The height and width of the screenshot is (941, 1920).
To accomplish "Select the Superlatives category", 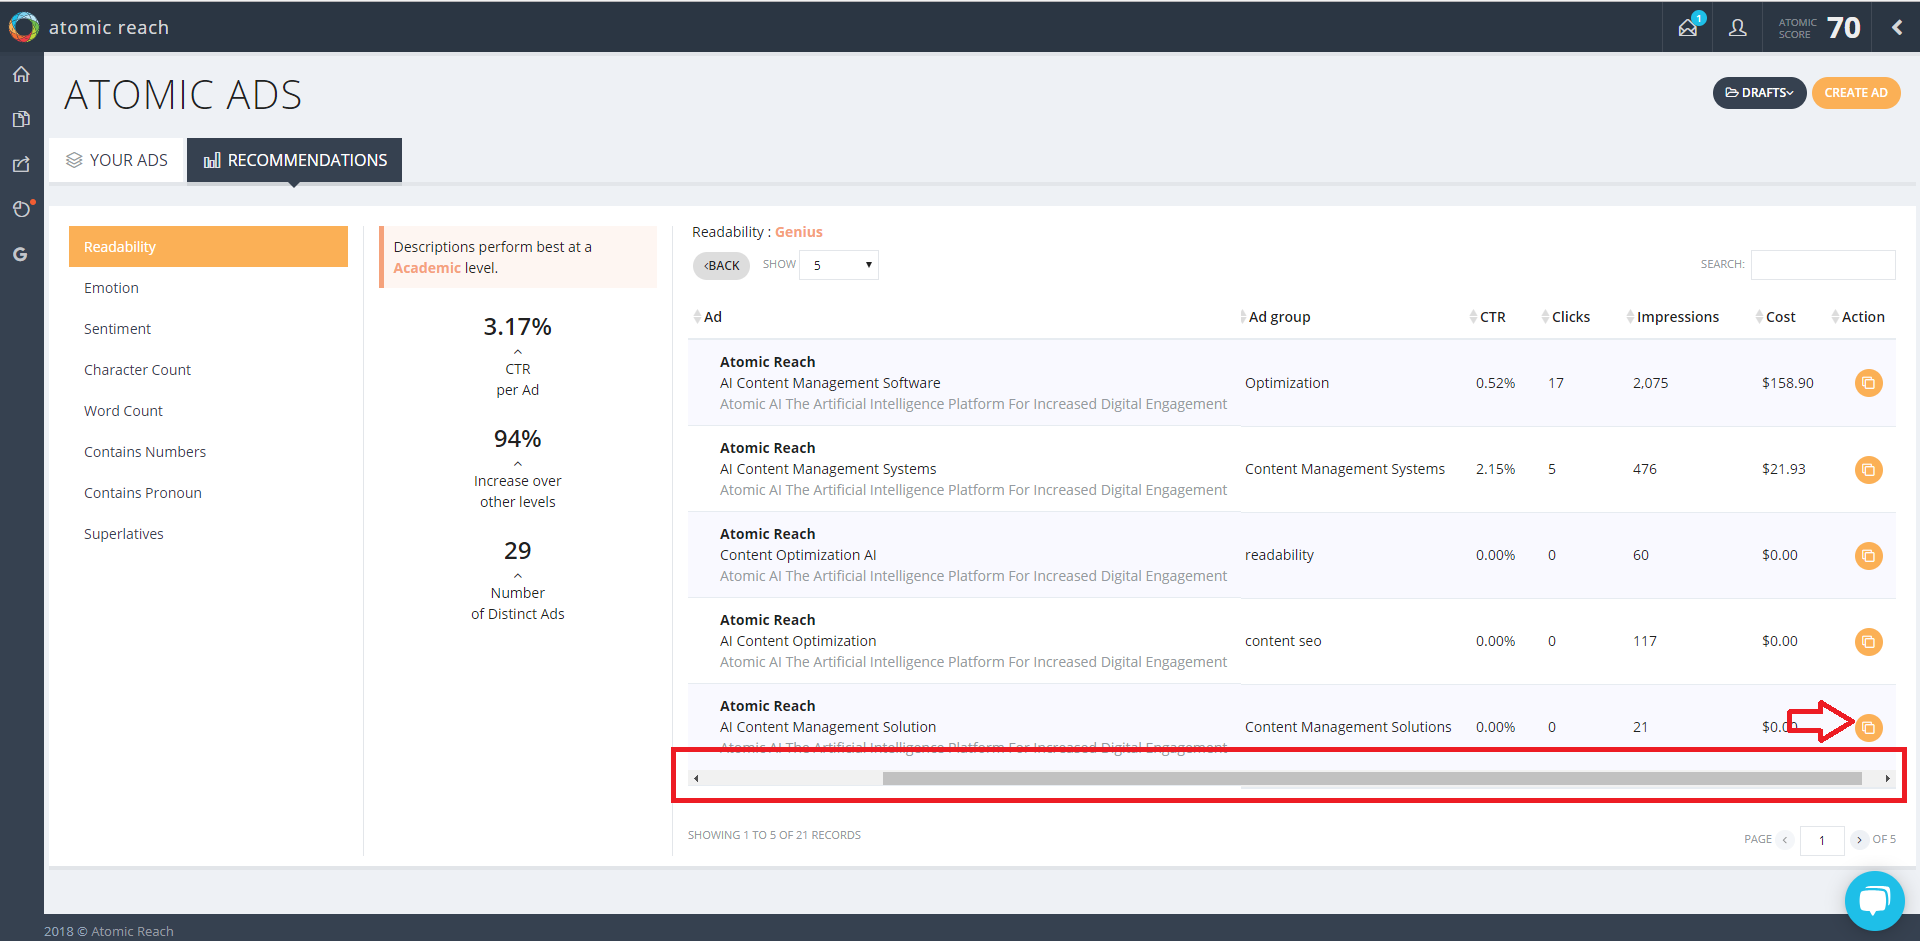I will (208, 534).
